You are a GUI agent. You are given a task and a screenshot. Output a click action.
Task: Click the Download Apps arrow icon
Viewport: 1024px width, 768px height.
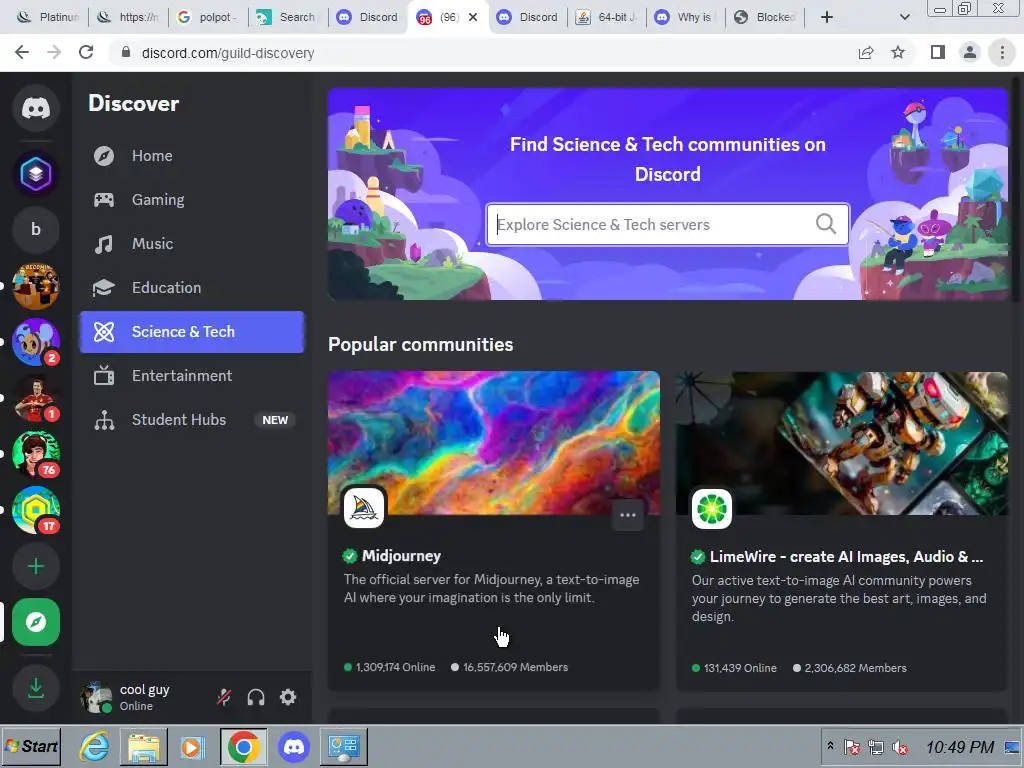click(36, 688)
